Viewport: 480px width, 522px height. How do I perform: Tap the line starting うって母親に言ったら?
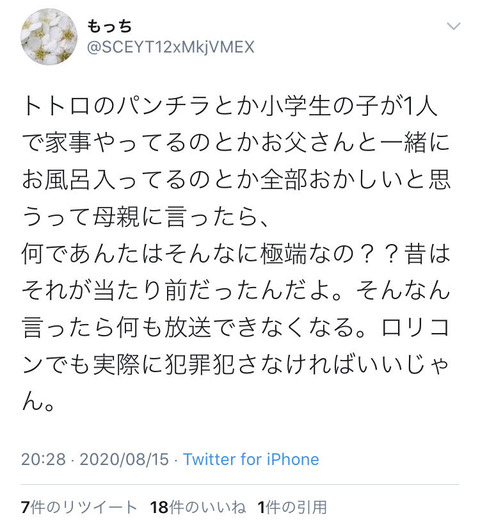(145, 217)
